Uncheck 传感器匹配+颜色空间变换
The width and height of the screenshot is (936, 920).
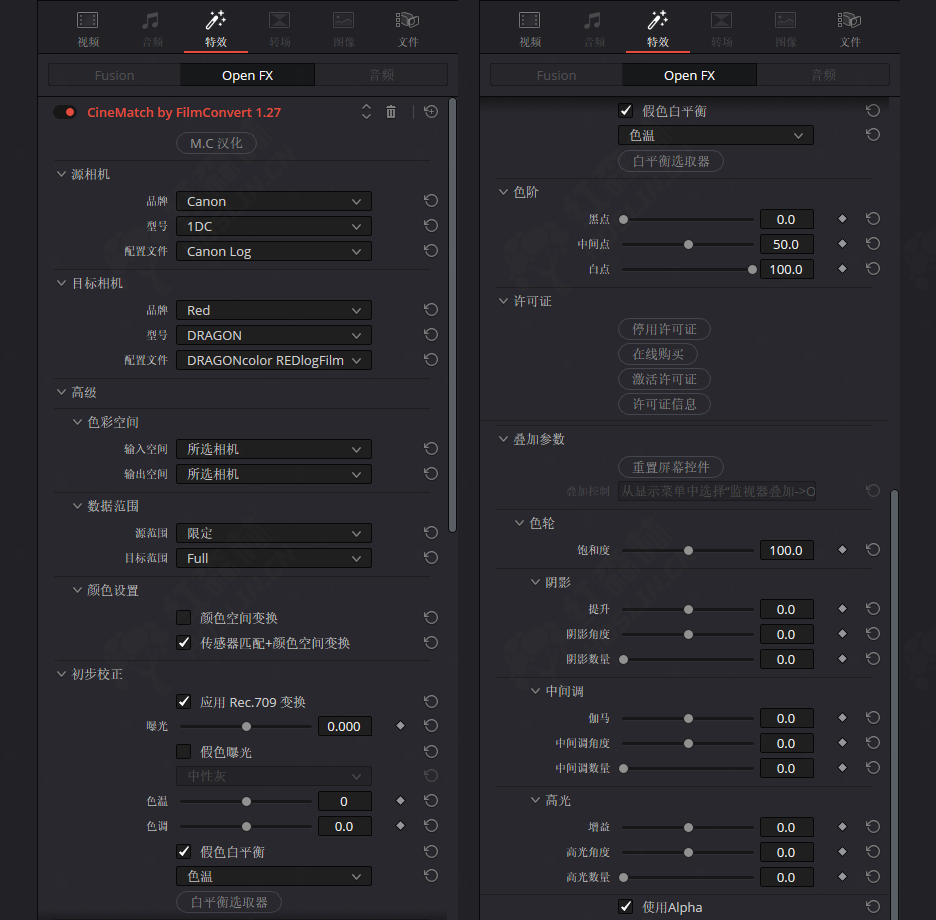point(184,642)
